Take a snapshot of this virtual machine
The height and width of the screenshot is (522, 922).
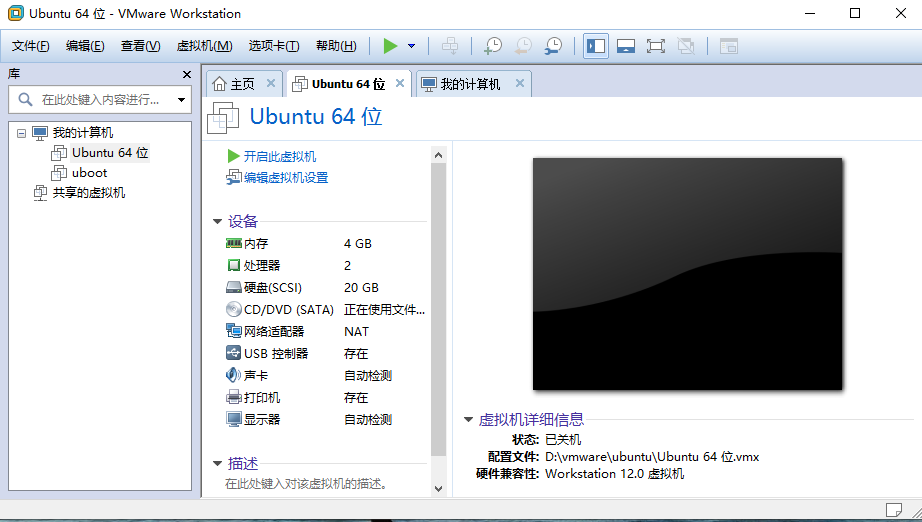click(493, 46)
